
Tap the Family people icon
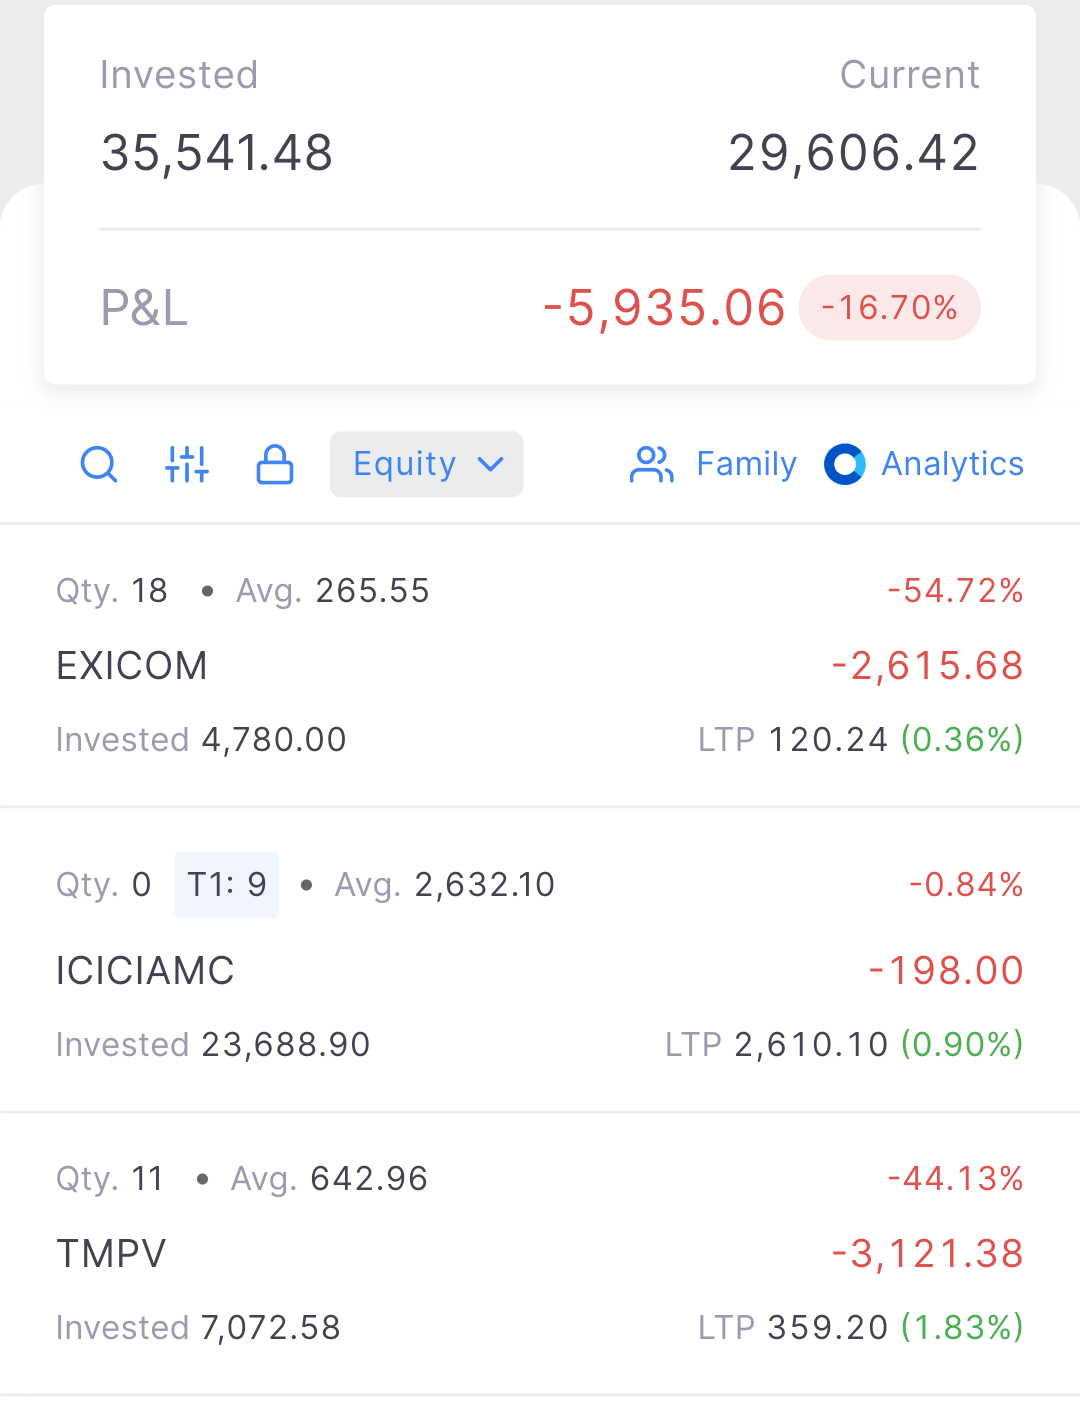[652, 464]
